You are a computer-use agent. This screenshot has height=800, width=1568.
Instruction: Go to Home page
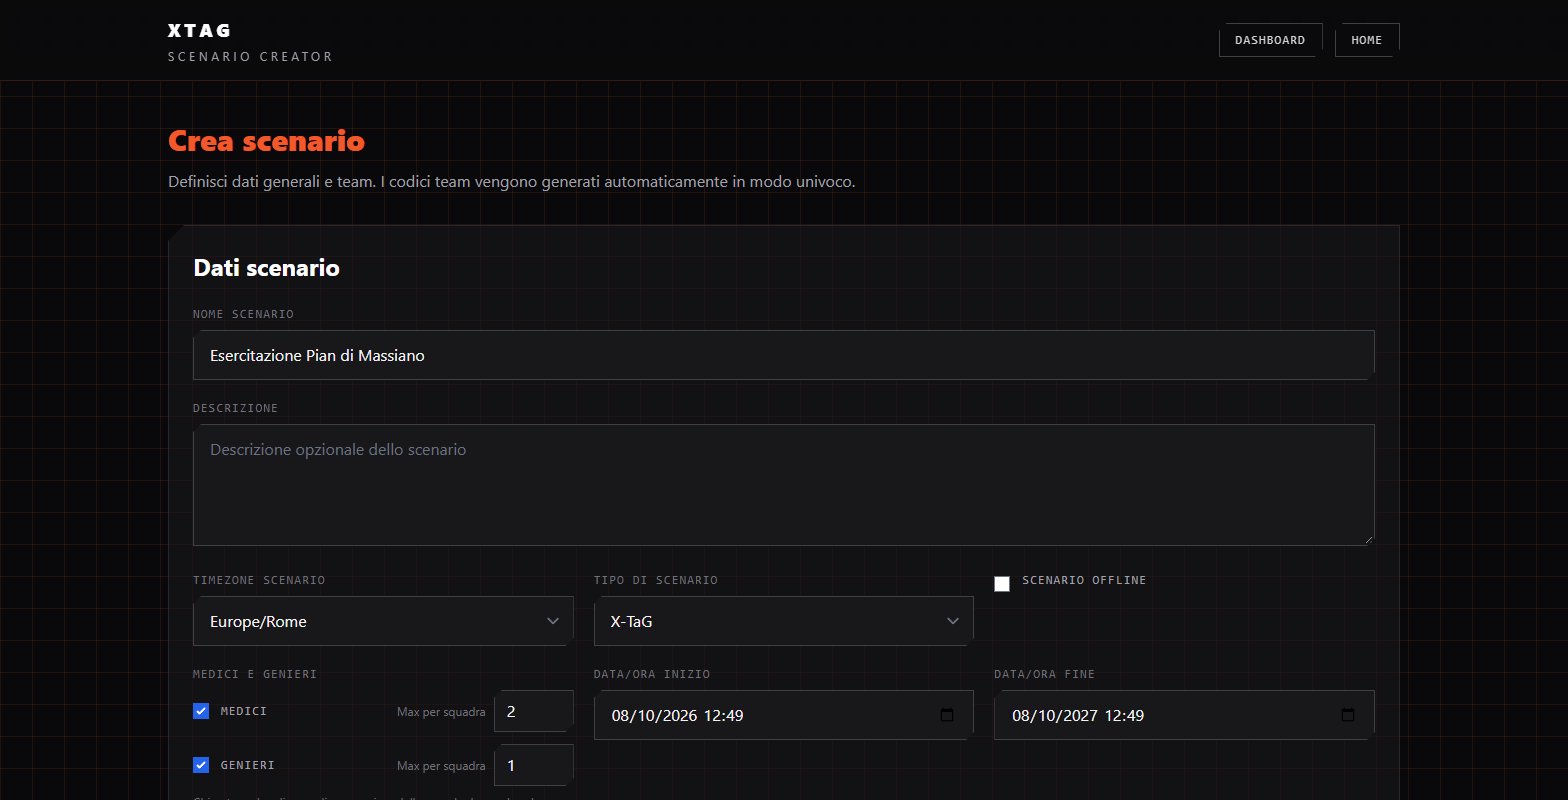click(x=1367, y=40)
